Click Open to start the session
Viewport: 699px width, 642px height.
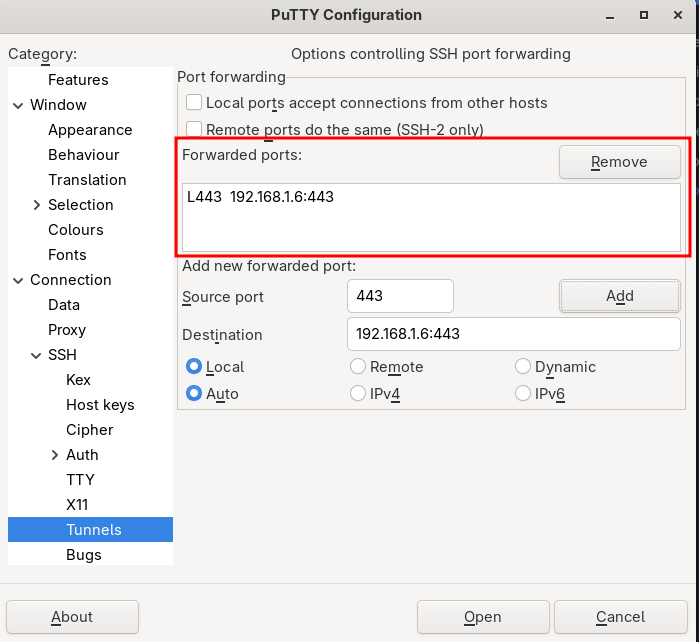coord(483,617)
